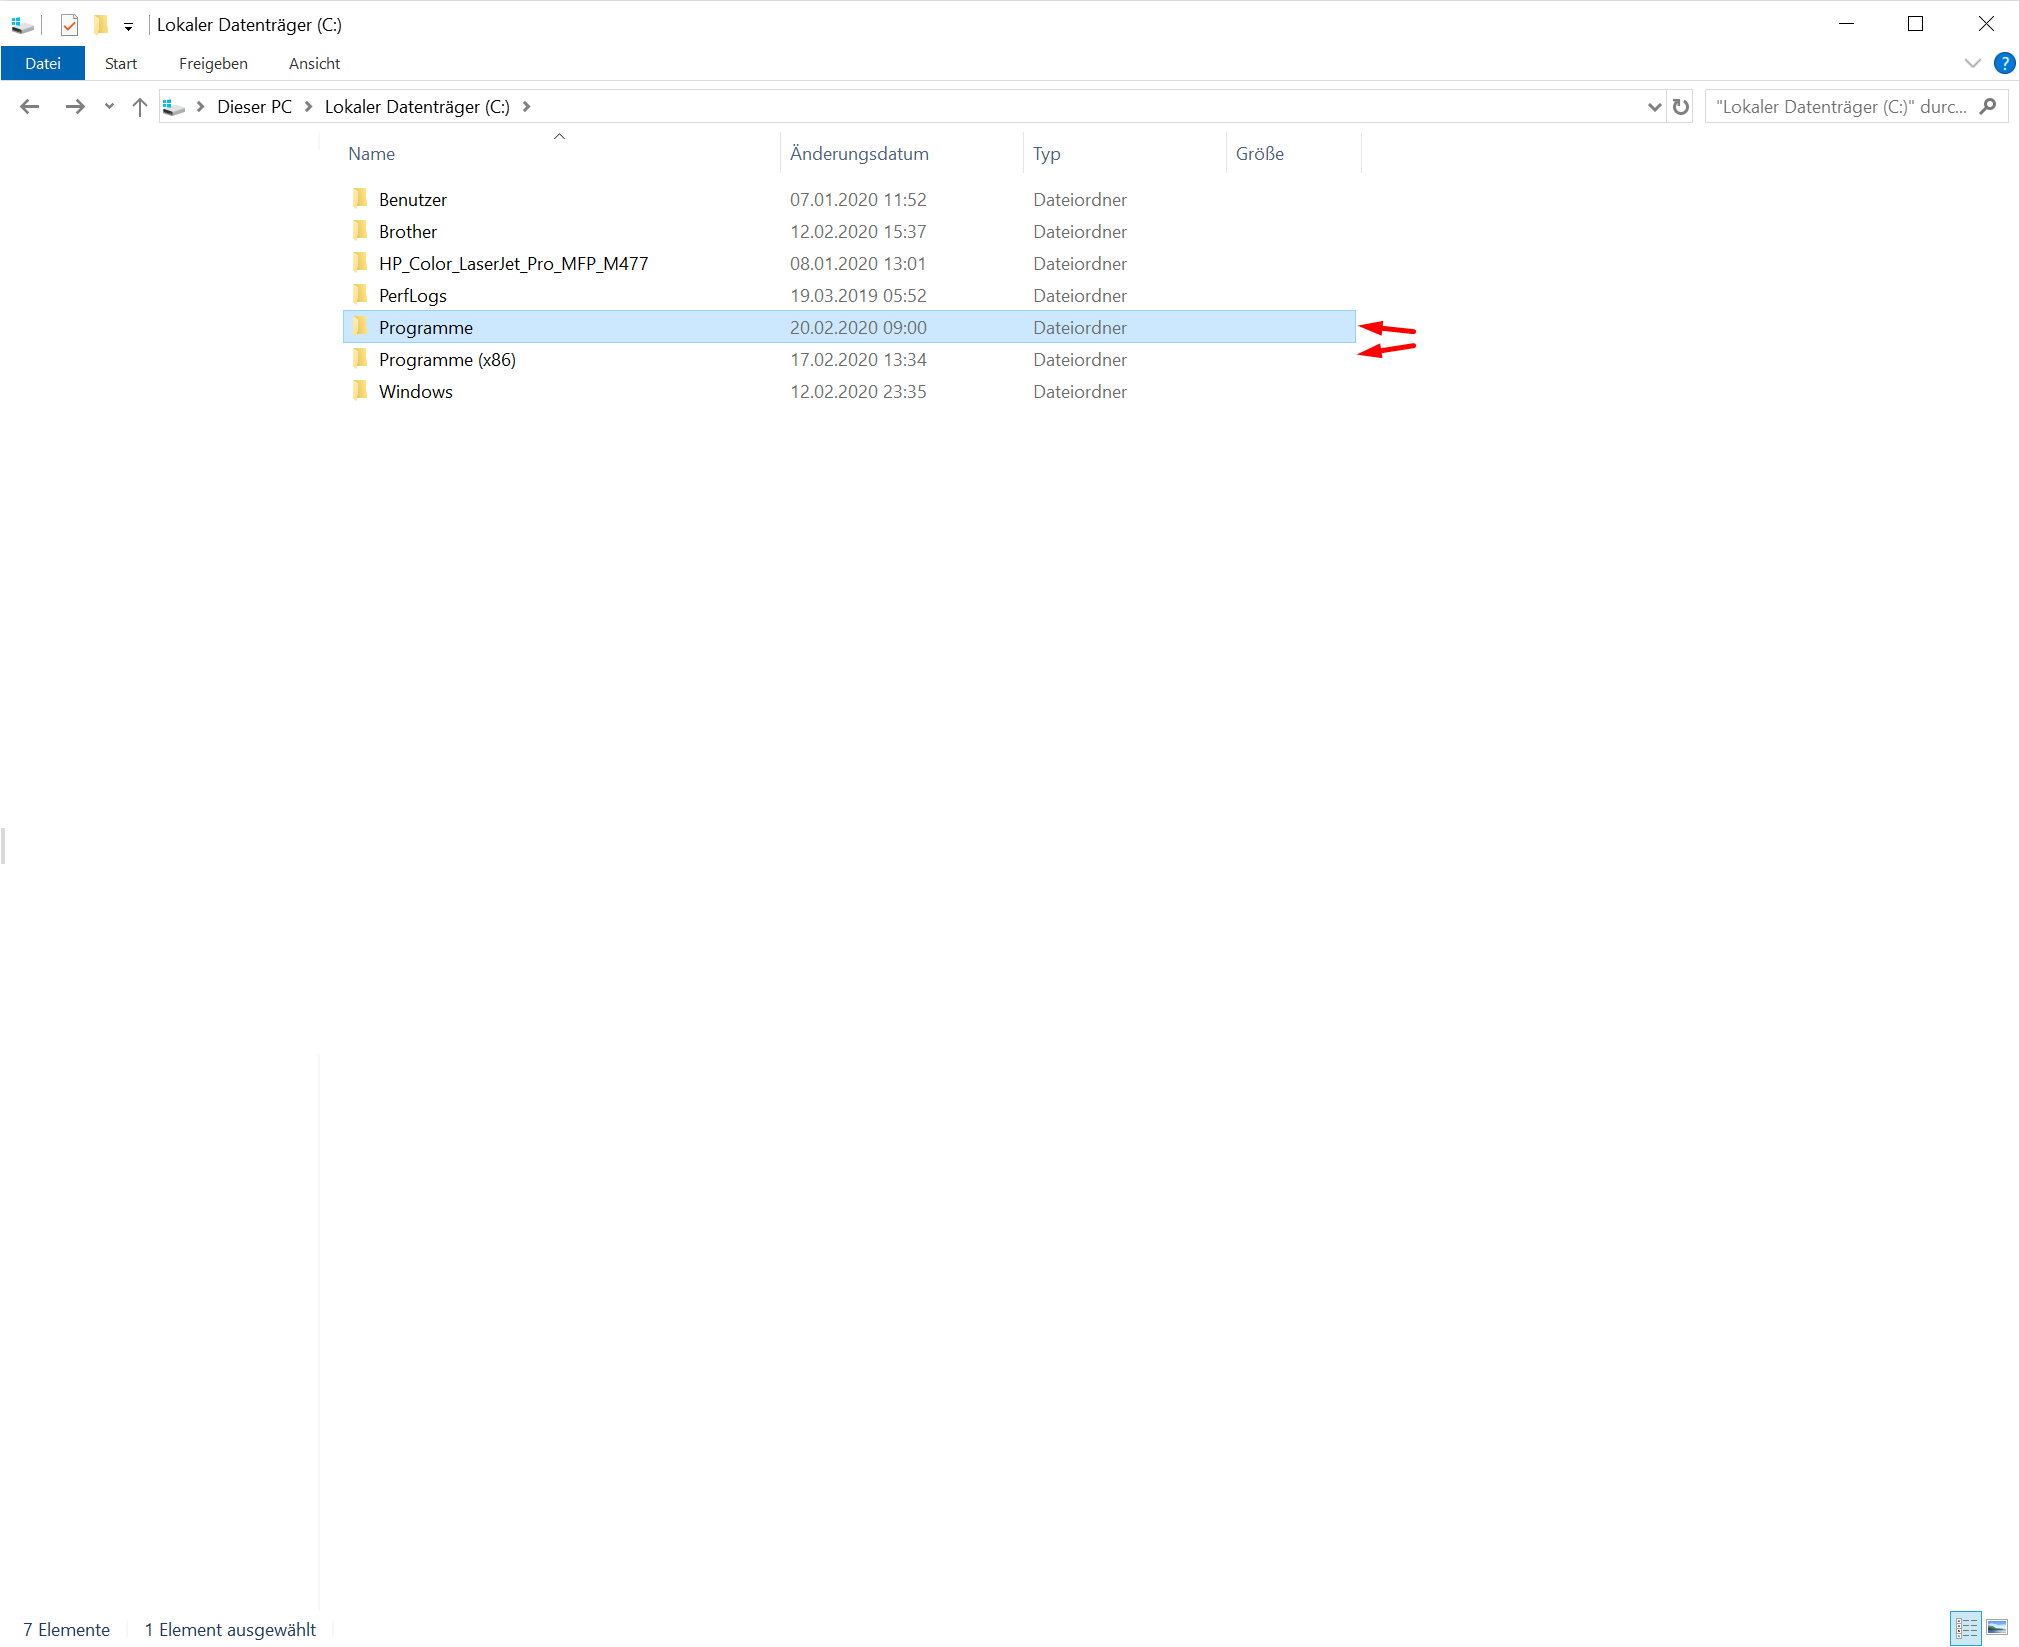
Task: Click the Forward navigation arrow
Action: (x=76, y=106)
